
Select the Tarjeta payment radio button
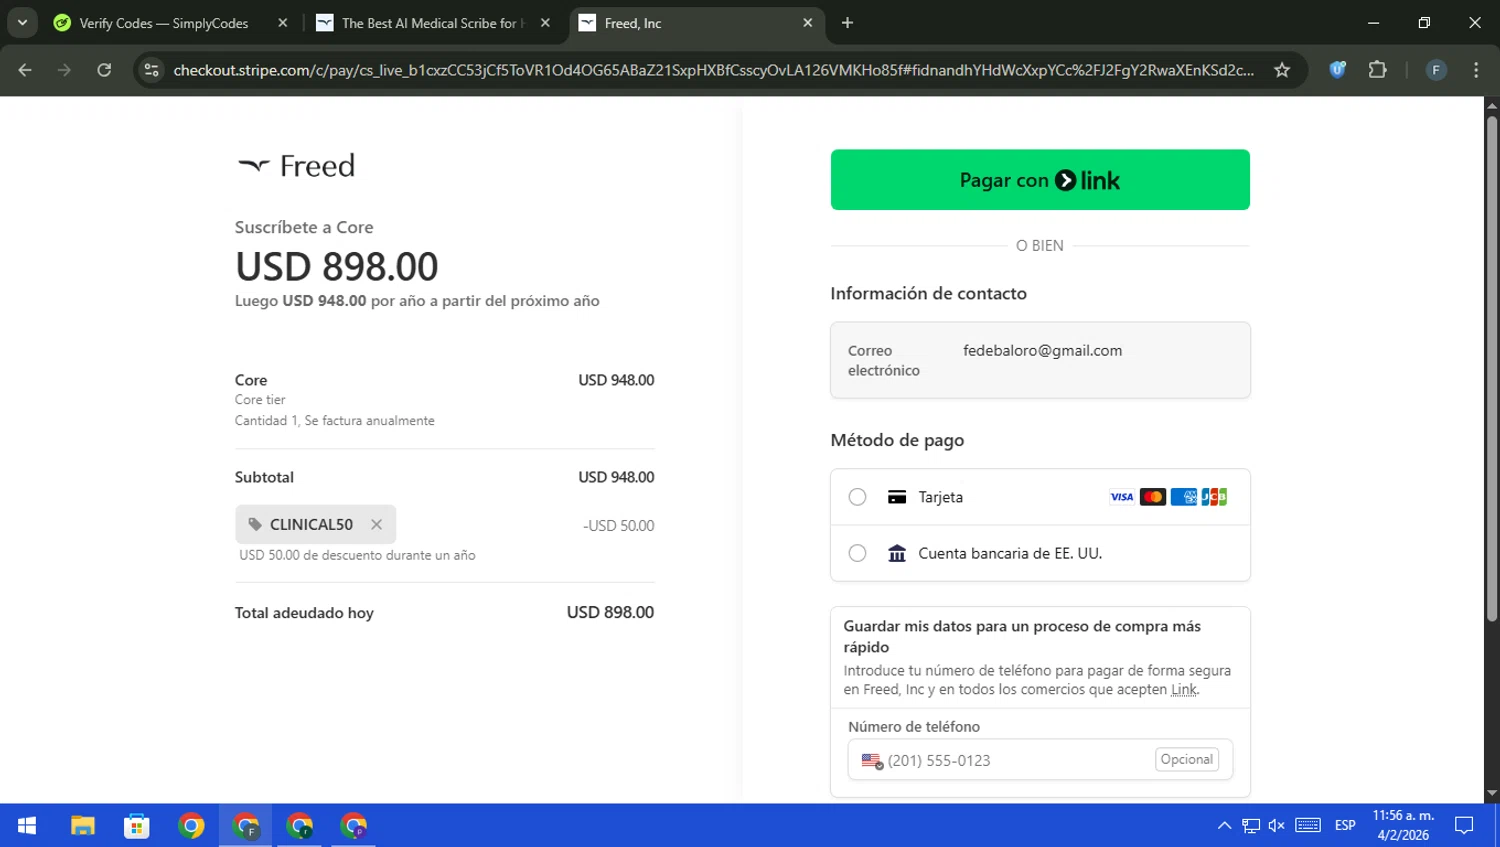[857, 497]
